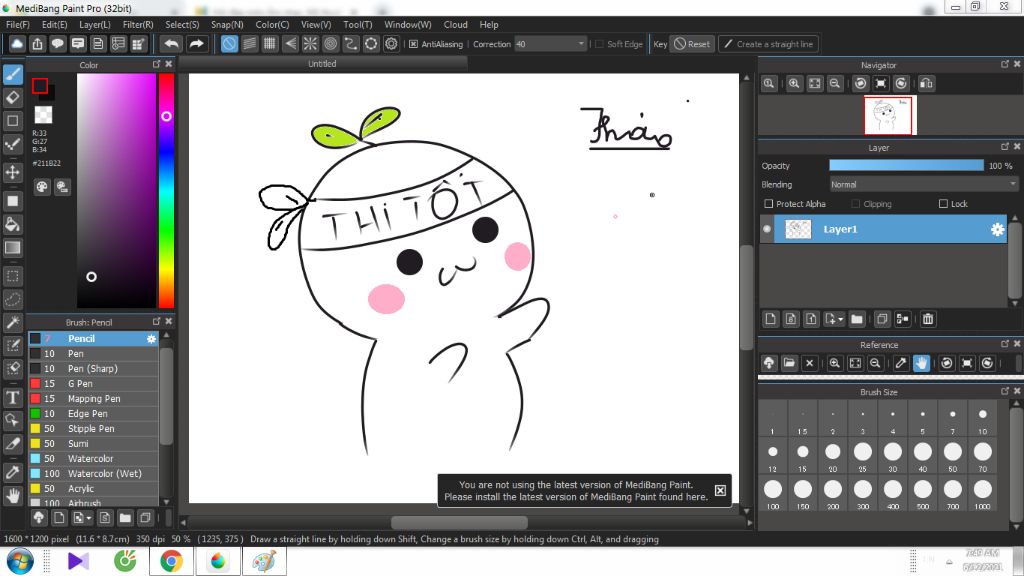Image resolution: width=1024 pixels, height=576 pixels.
Task: Open the Layer(L) menu
Action: click(95, 25)
